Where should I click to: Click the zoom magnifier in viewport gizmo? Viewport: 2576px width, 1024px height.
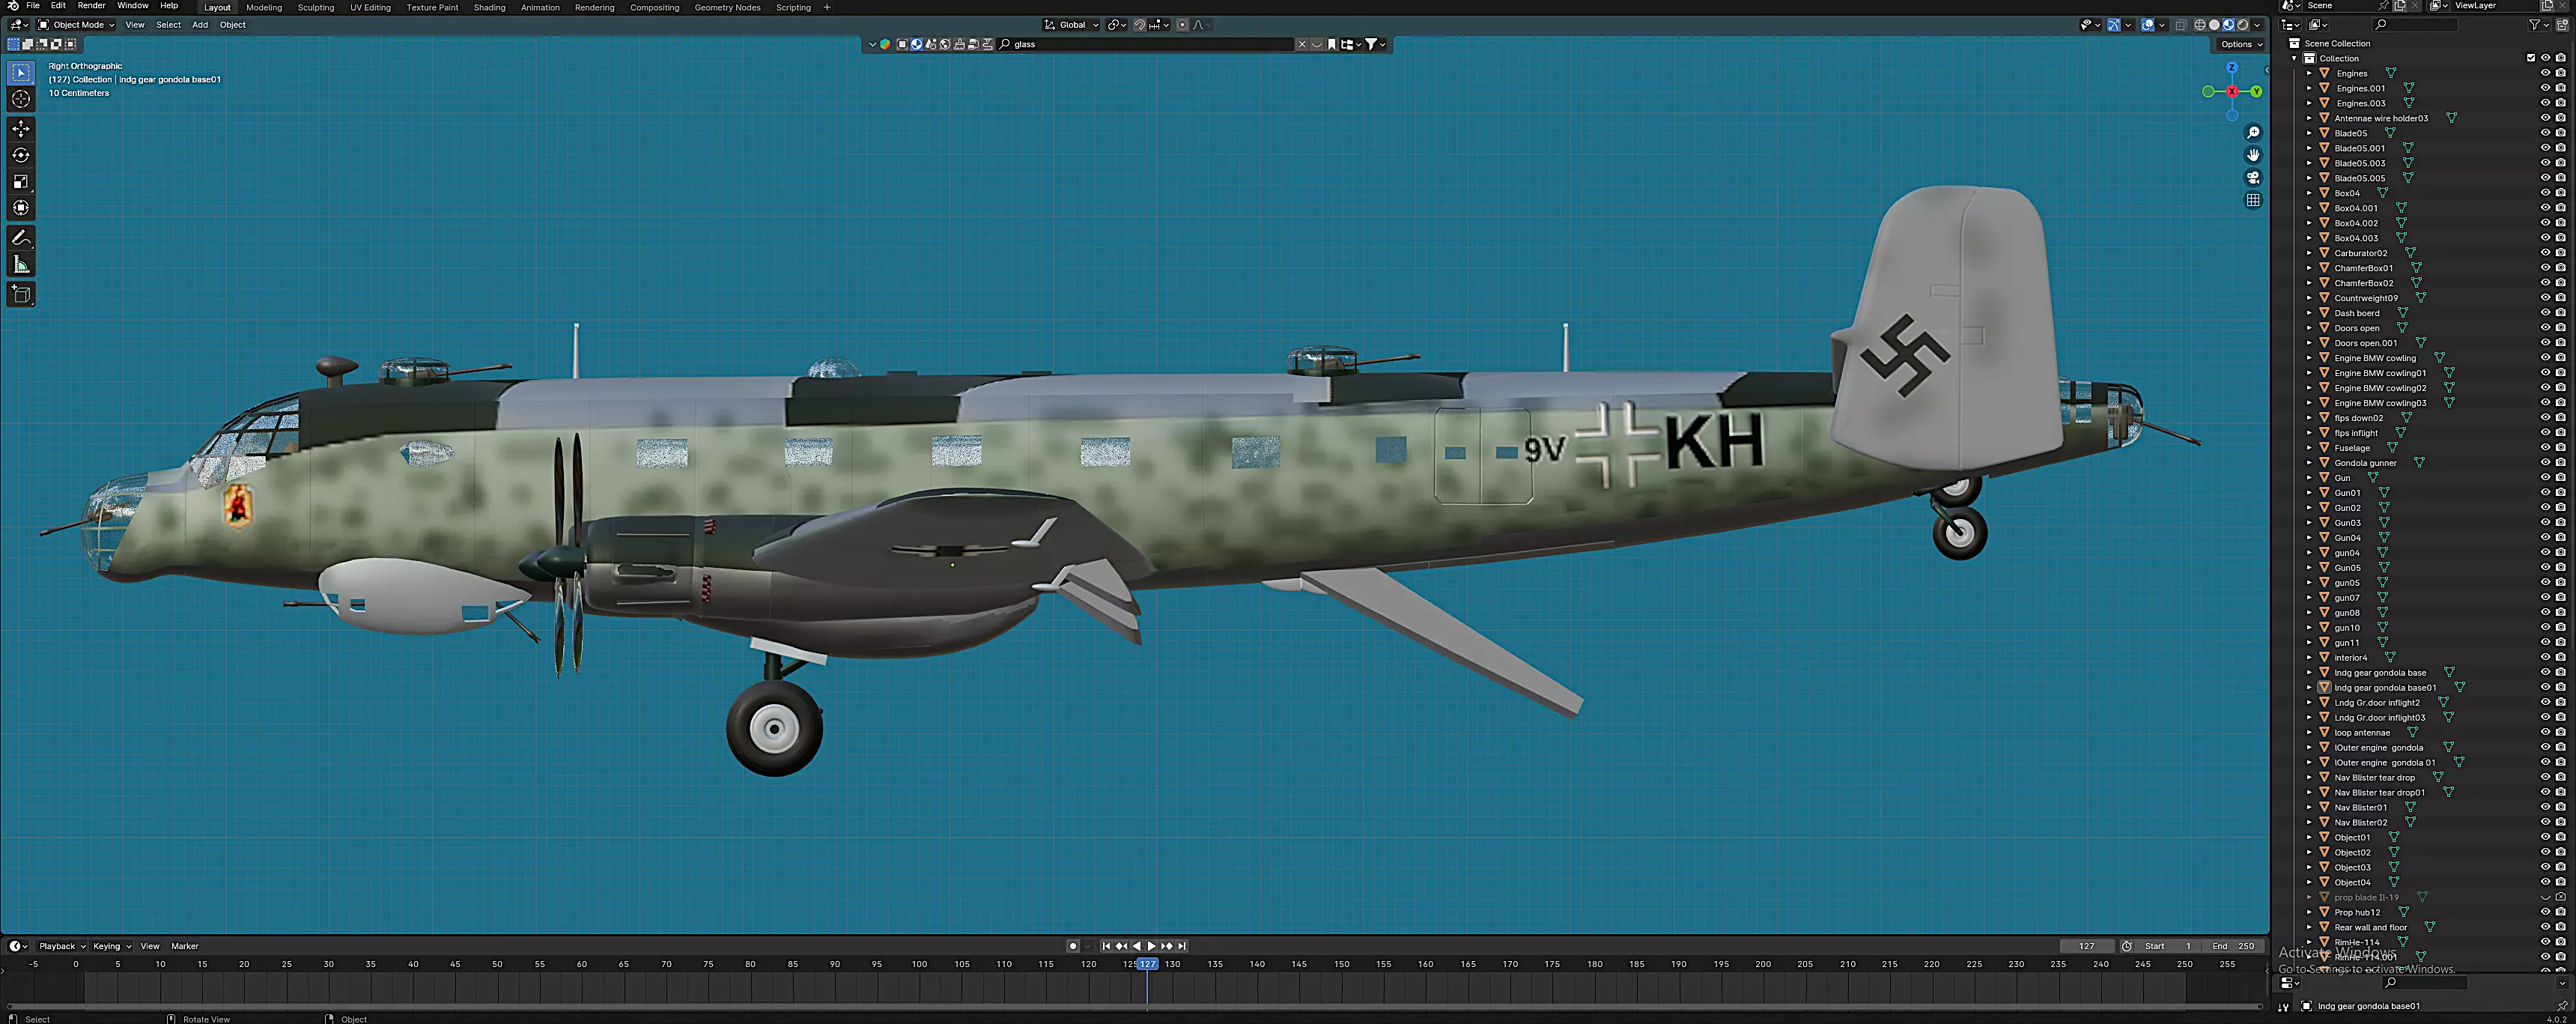click(x=2253, y=132)
